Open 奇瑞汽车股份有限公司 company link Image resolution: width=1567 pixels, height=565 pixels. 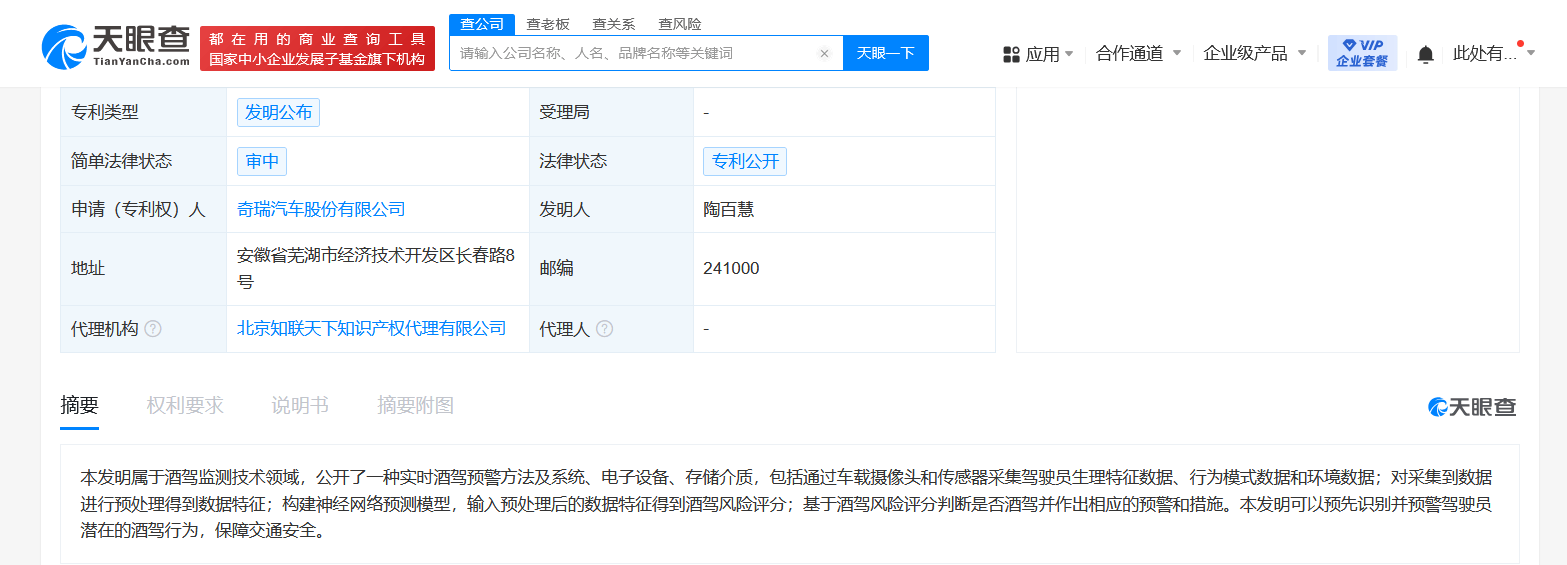321,209
